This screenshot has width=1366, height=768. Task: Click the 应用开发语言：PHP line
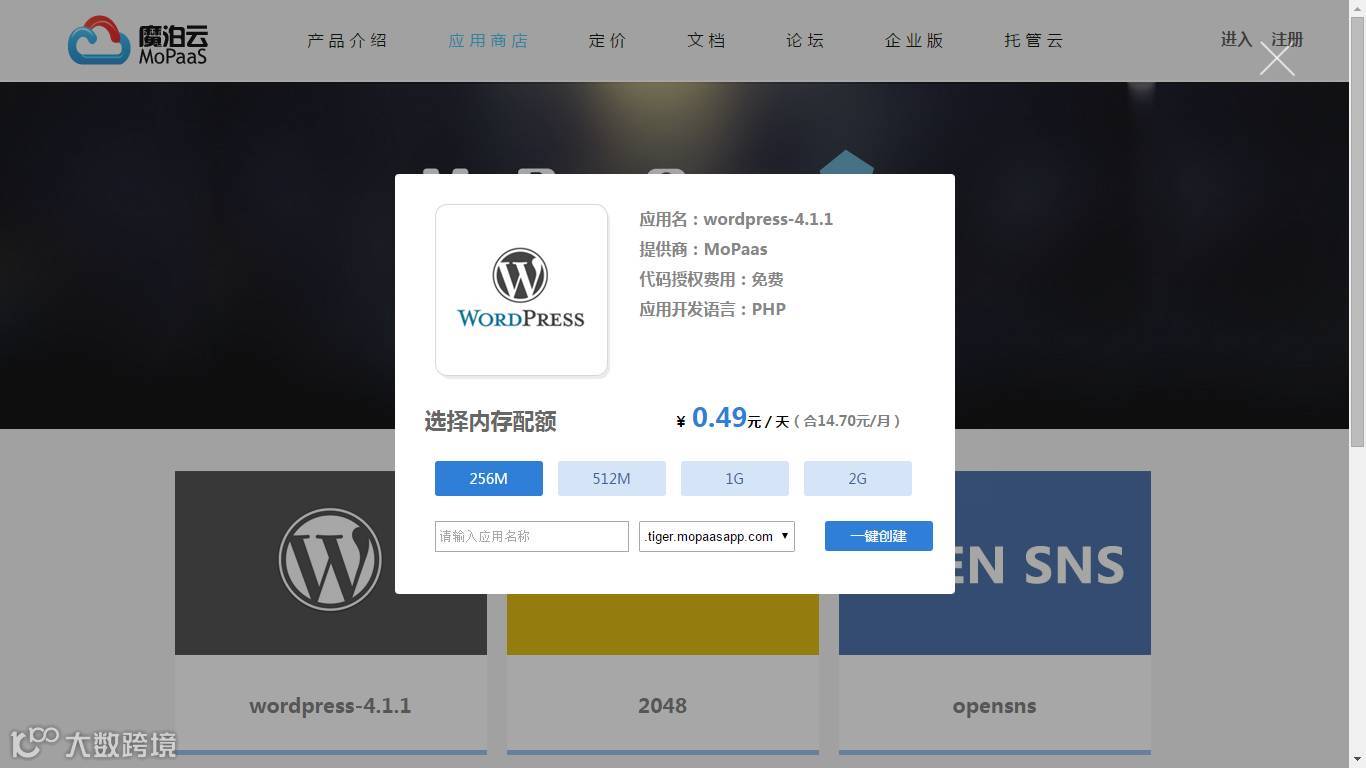tap(712, 309)
